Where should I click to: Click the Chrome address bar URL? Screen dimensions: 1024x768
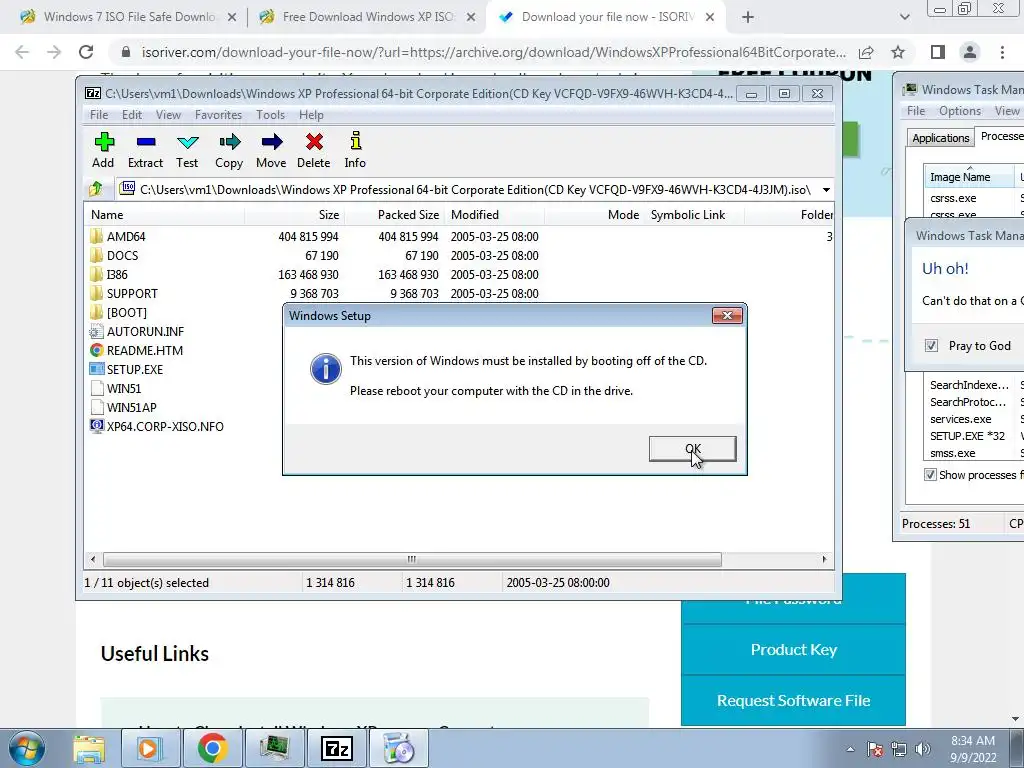493,52
